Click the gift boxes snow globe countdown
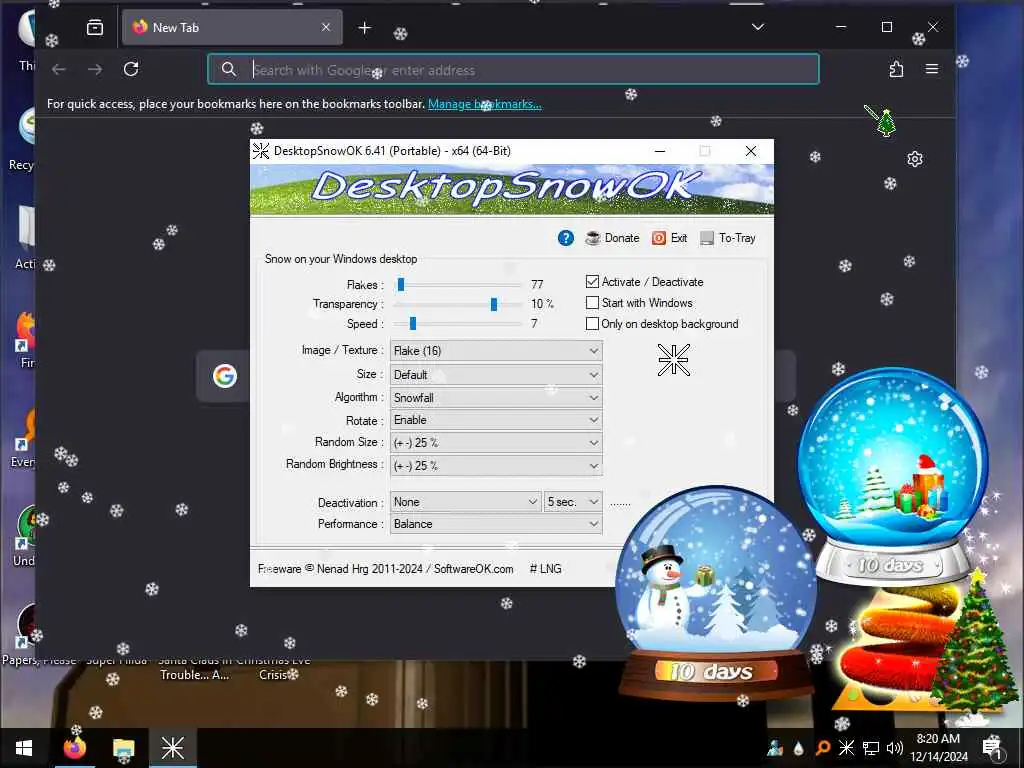This screenshot has width=1024, height=768. click(893, 477)
